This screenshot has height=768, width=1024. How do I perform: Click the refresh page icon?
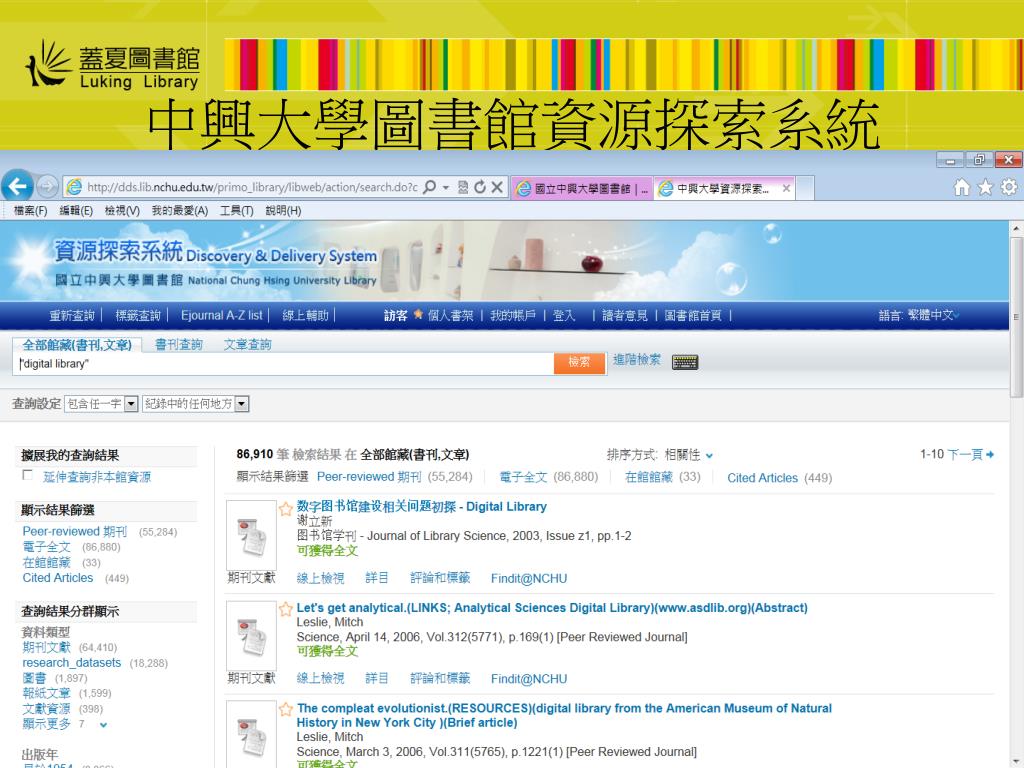click(480, 187)
